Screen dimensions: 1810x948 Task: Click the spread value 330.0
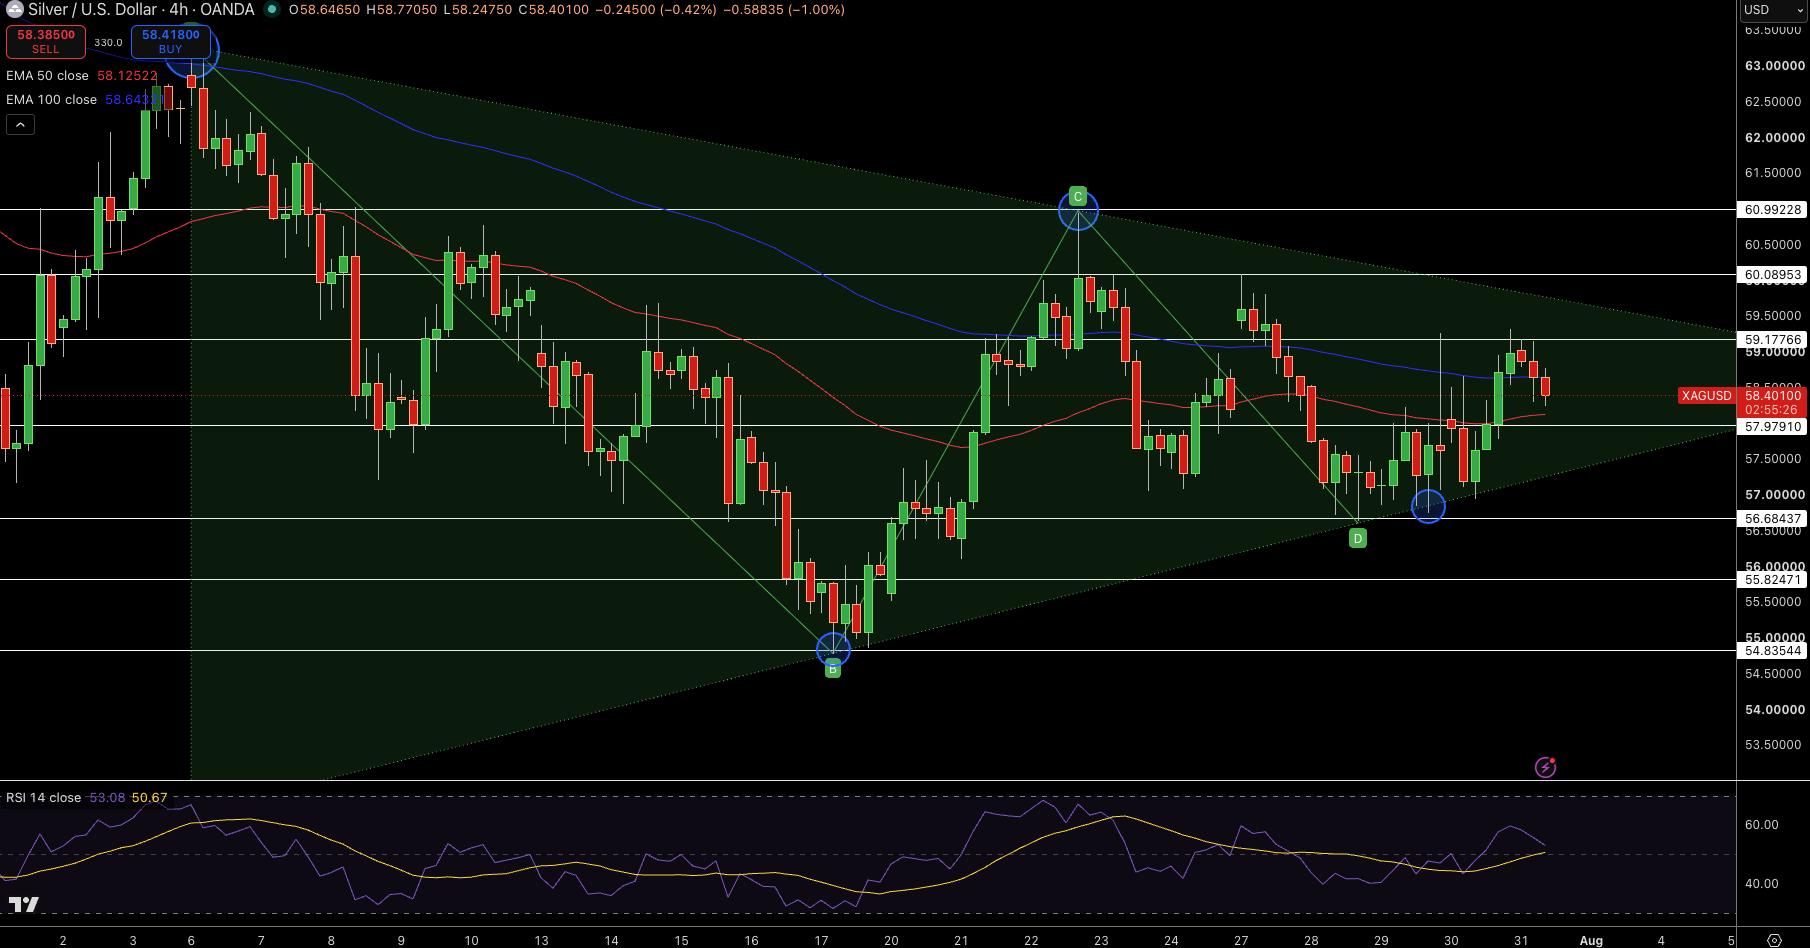[108, 42]
